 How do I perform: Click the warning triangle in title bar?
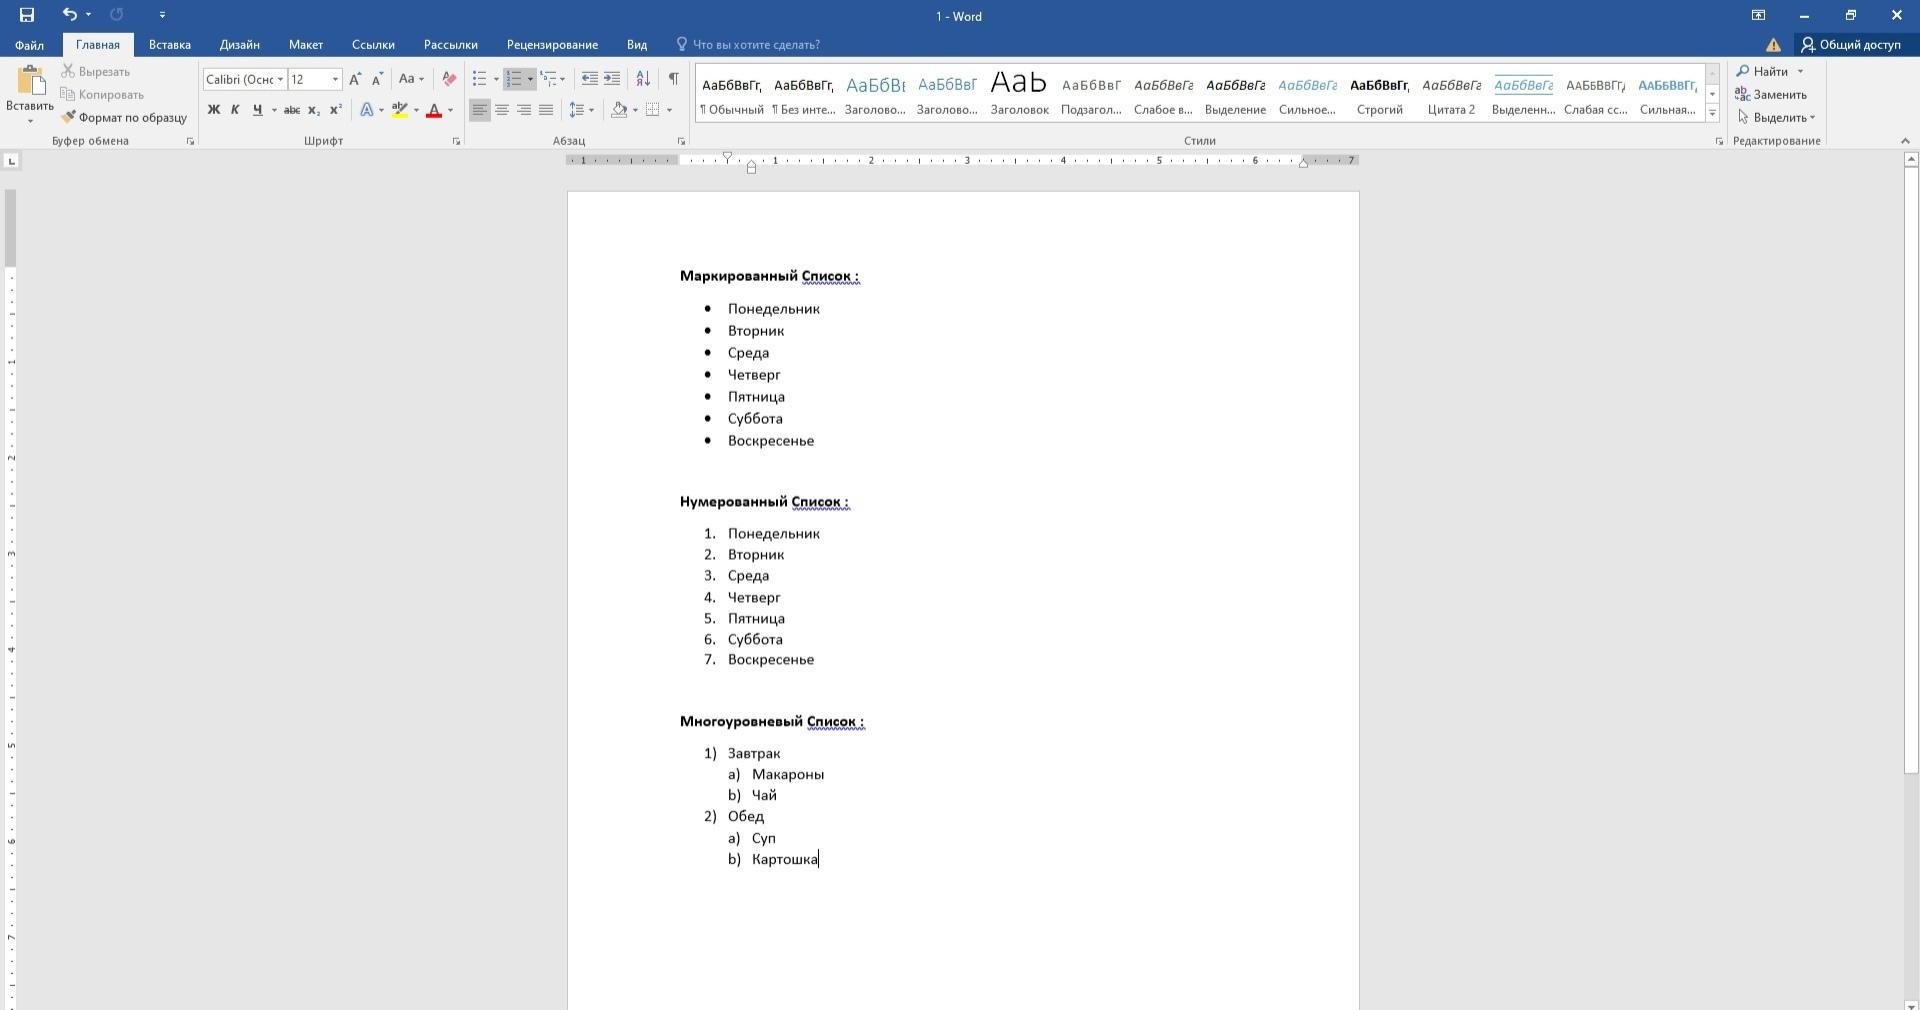(1773, 45)
